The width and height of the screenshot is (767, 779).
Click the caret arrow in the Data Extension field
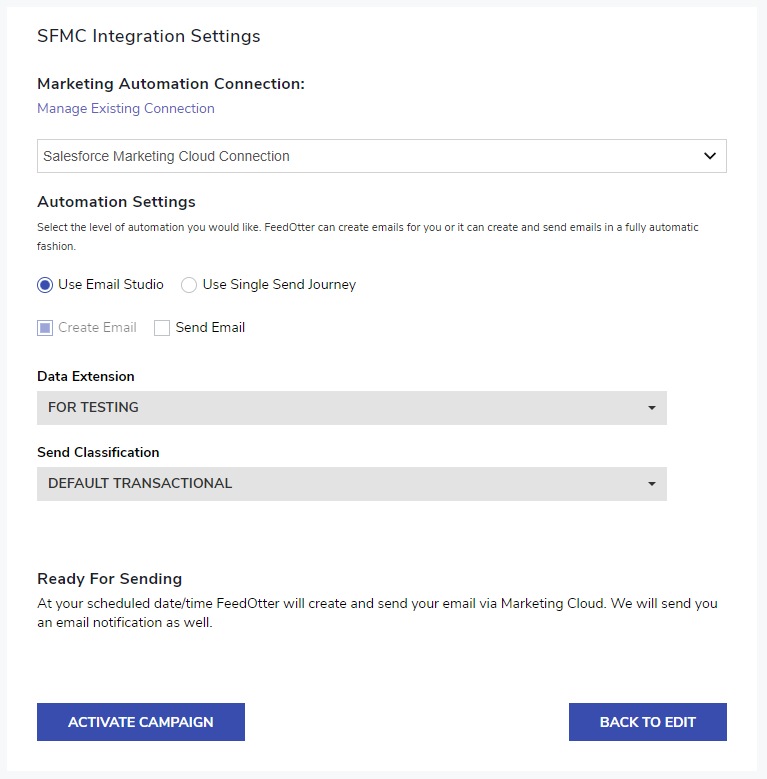coord(652,408)
